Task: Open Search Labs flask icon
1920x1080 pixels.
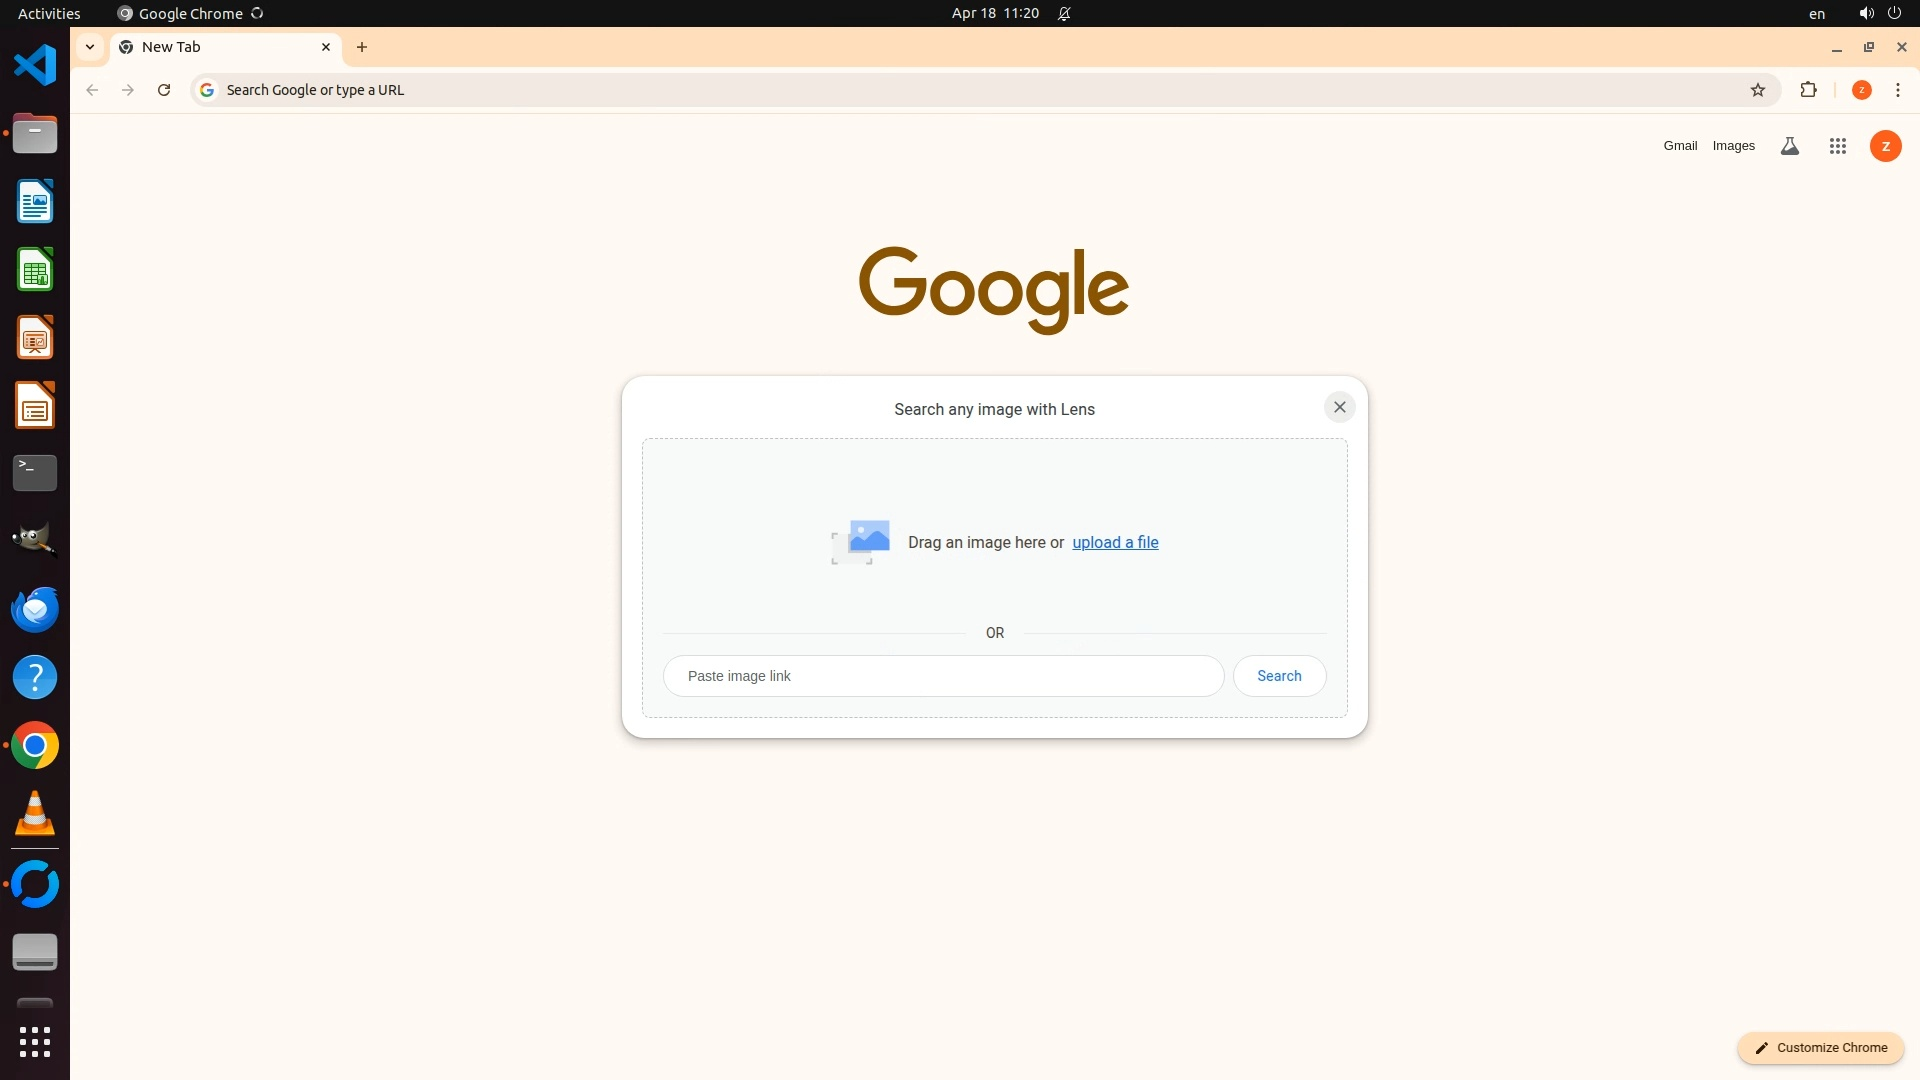Action: point(1790,146)
